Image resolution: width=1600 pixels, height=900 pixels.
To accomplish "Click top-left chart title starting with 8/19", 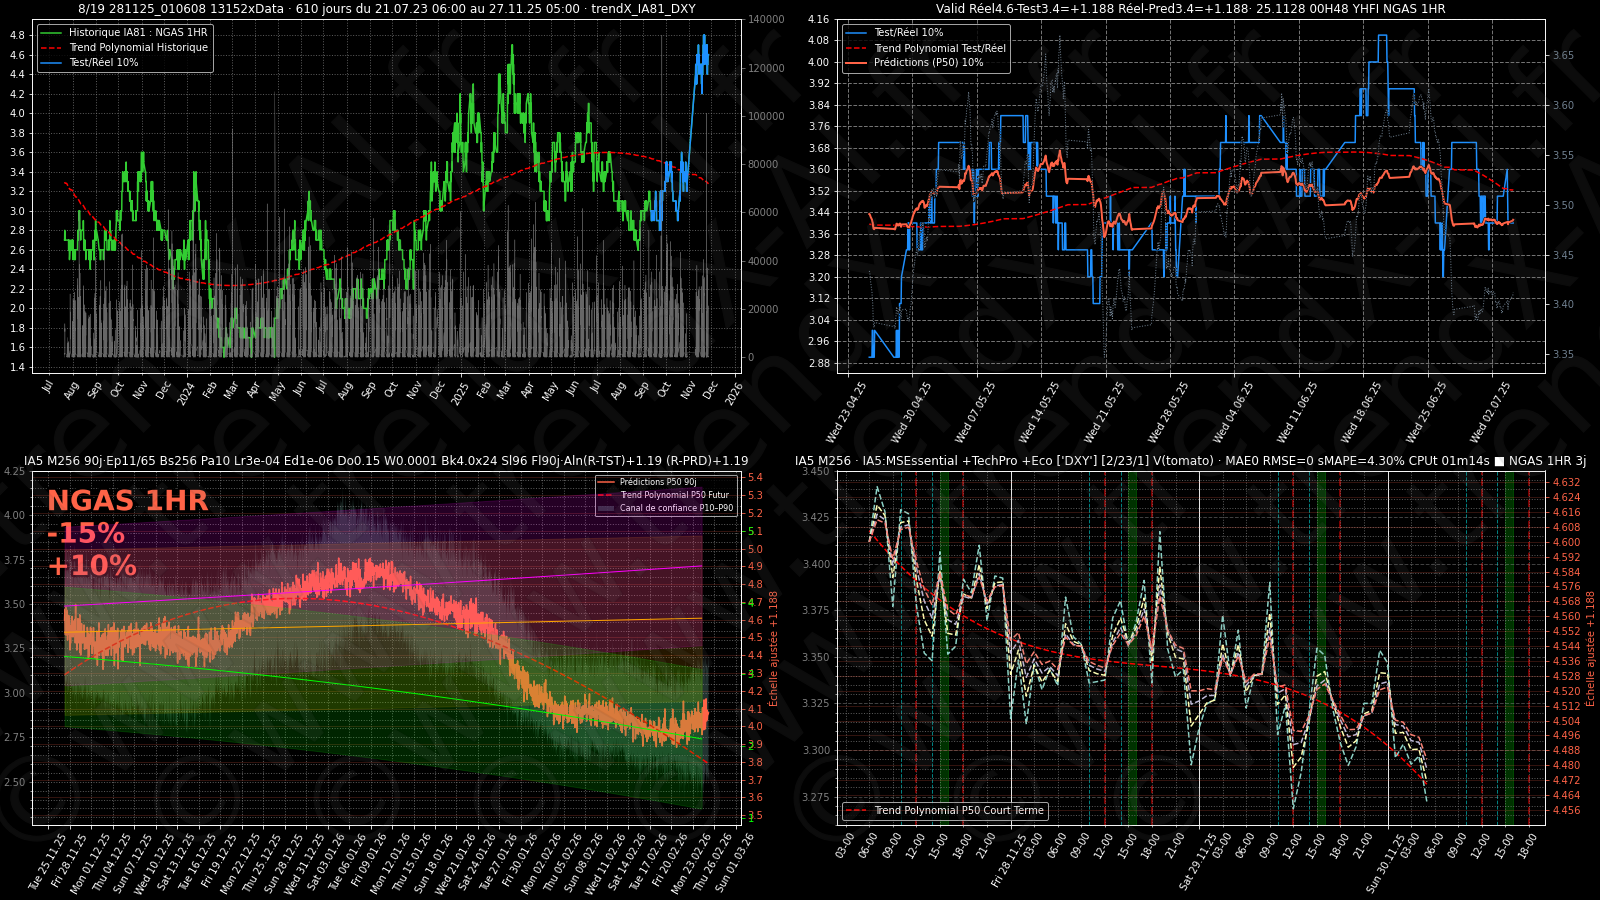I will [x=386, y=9].
